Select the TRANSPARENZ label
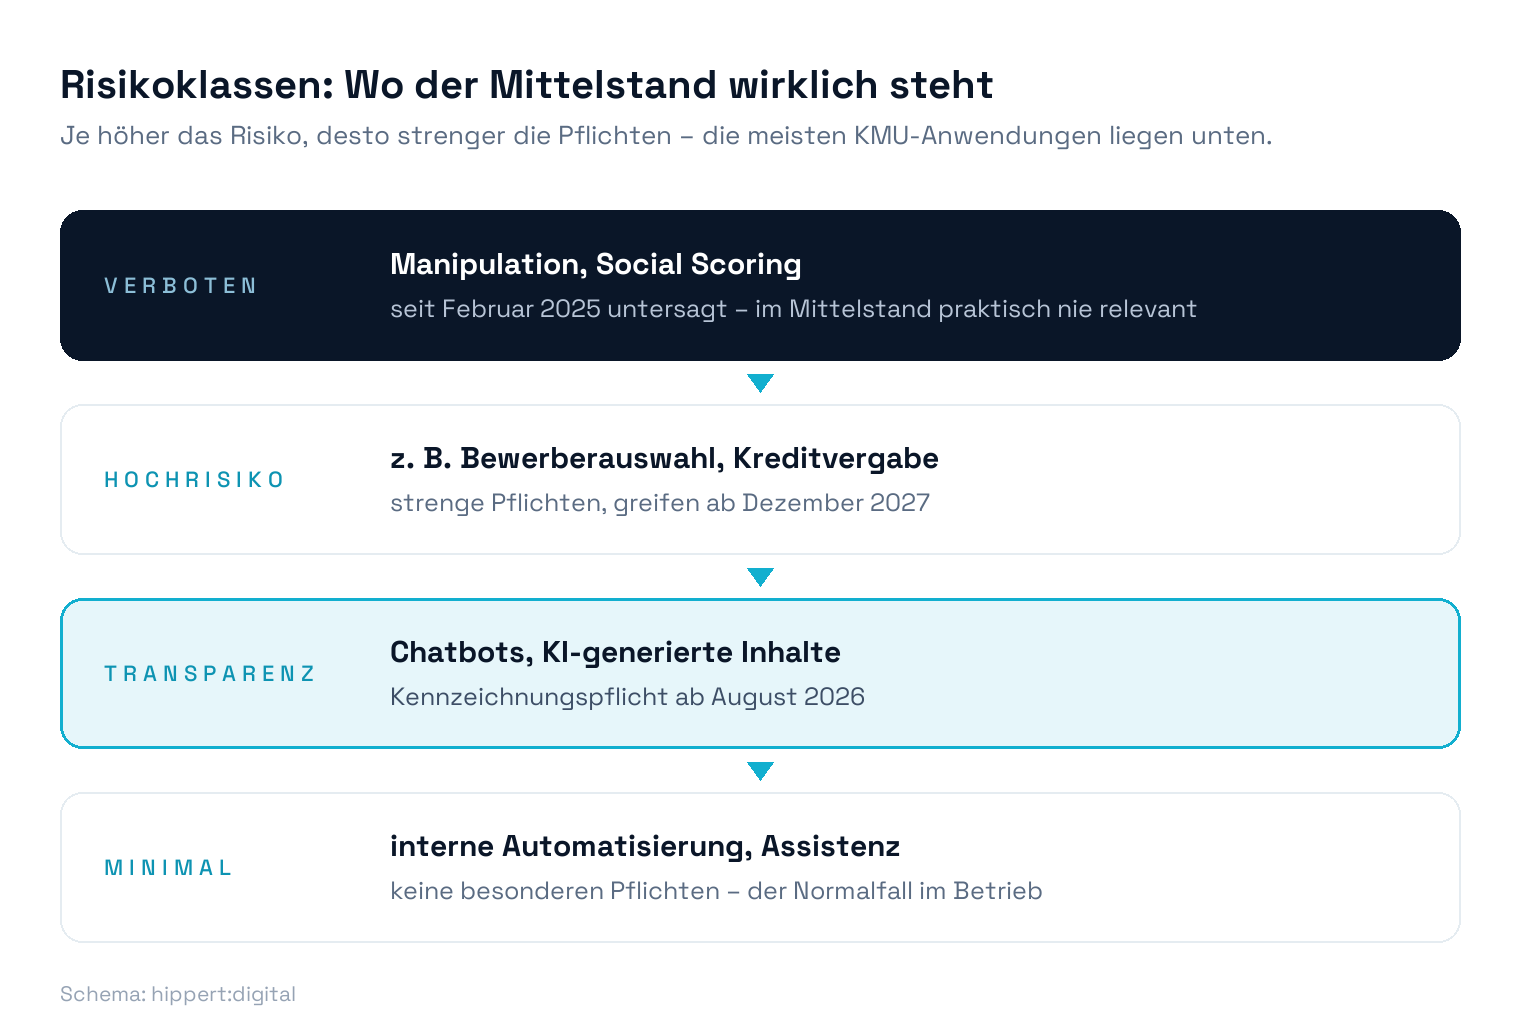Screen dimensions: 1520x1032 point(210,674)
